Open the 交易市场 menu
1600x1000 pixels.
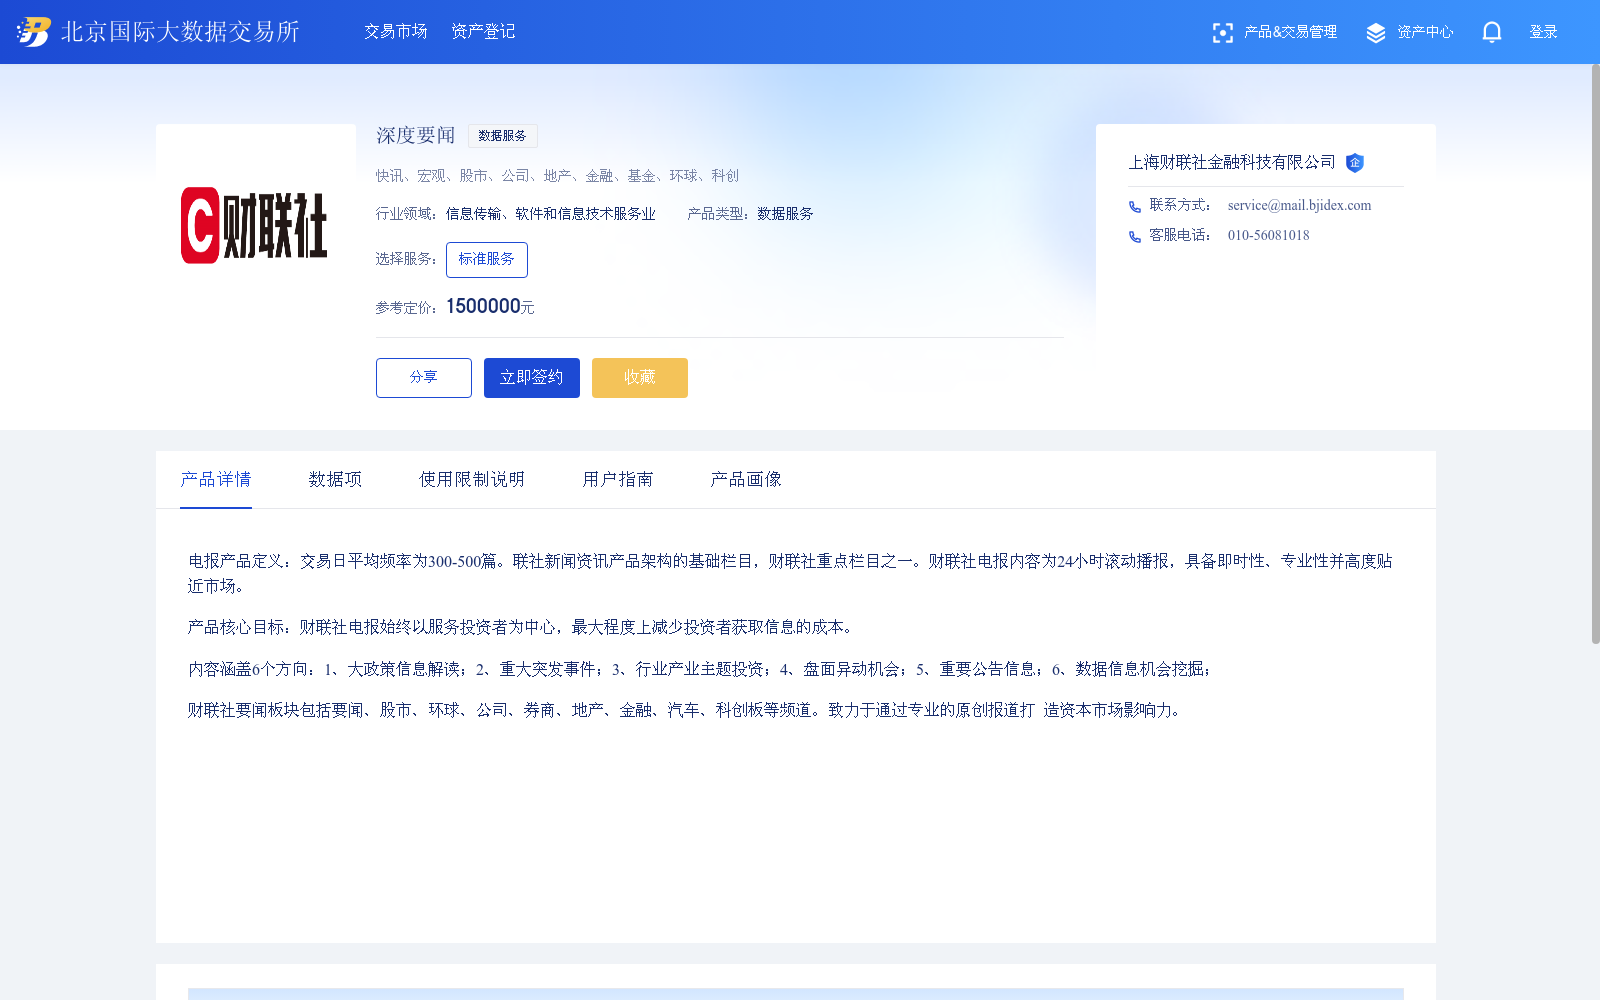pyautogui.click(x=396, y=32)
